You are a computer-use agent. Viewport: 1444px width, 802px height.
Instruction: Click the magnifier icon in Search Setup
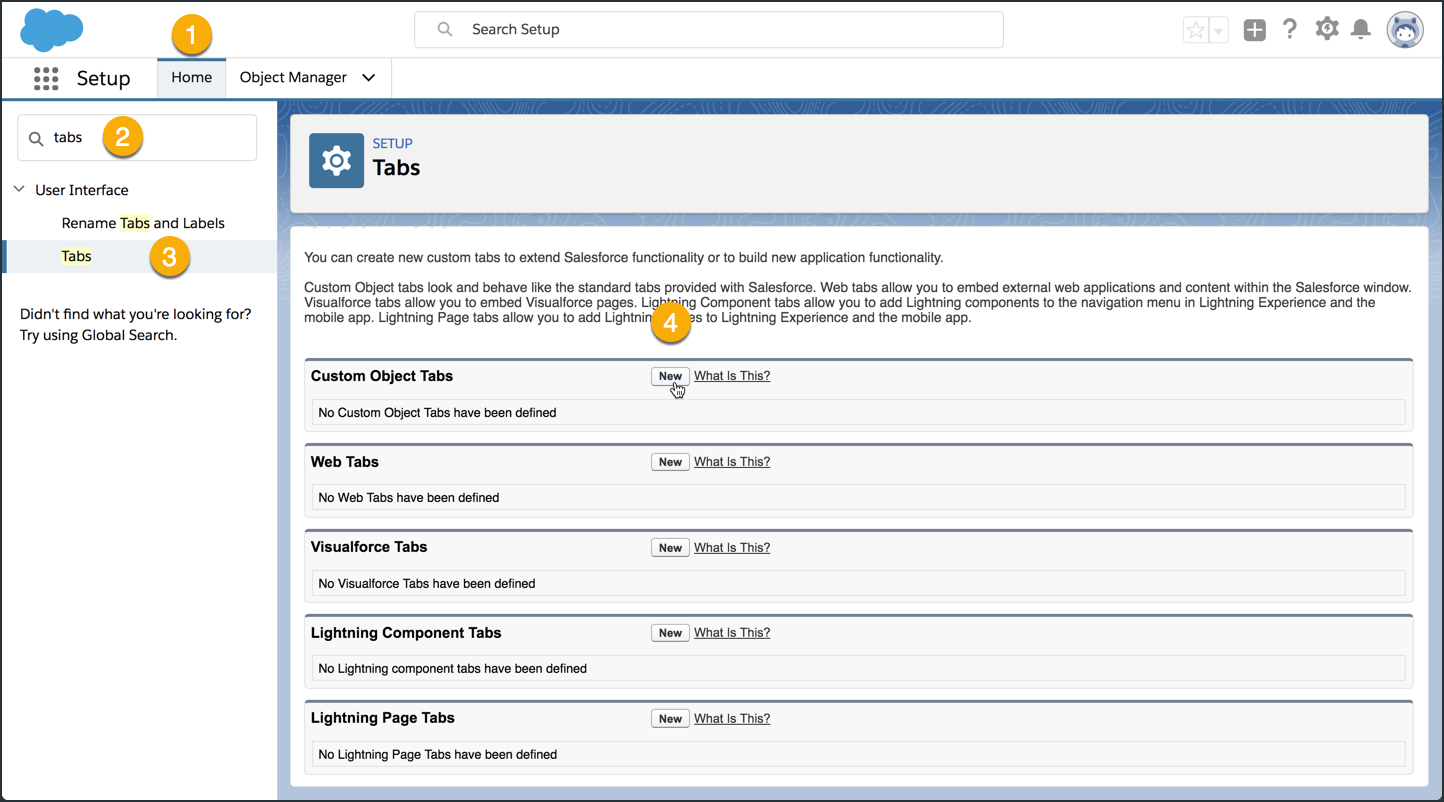point(445,30)
